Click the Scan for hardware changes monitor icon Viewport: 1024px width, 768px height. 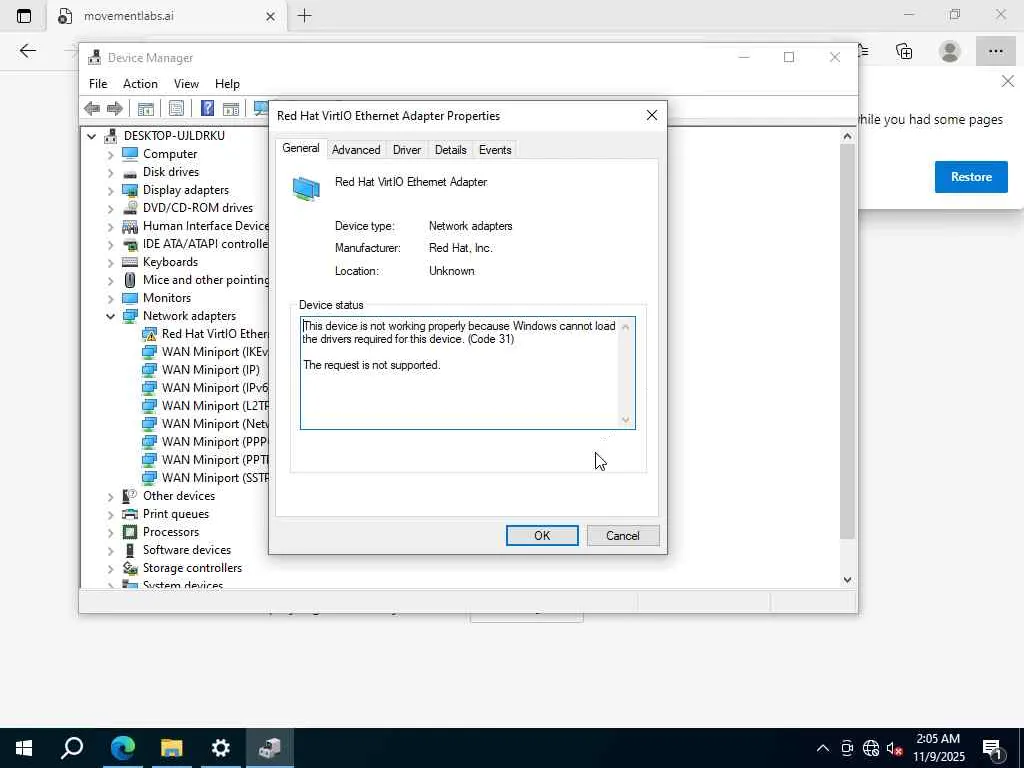tap(261, 108)
